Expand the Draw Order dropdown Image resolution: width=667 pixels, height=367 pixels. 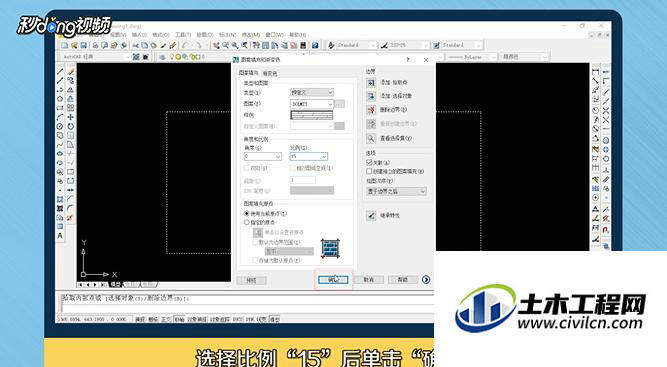point(396,192)
